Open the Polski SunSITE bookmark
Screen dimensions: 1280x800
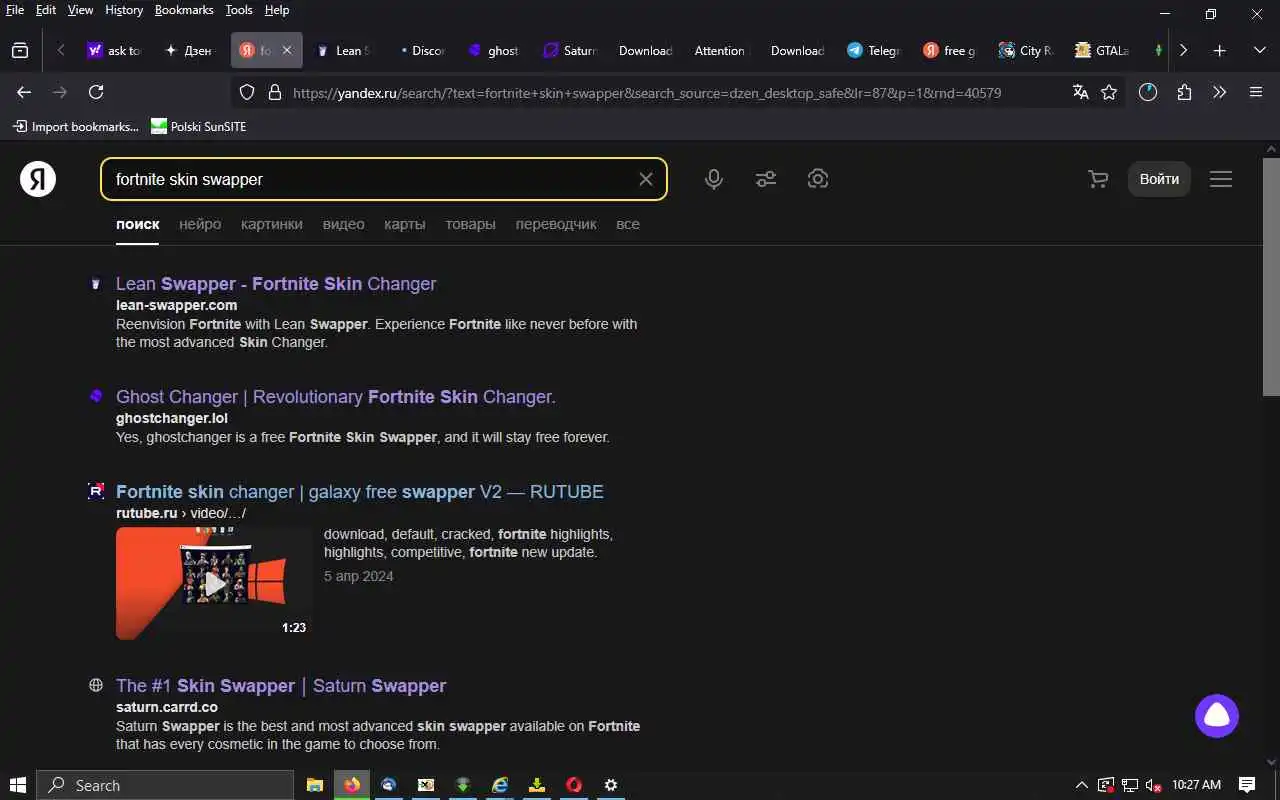[x=198, y=126]
